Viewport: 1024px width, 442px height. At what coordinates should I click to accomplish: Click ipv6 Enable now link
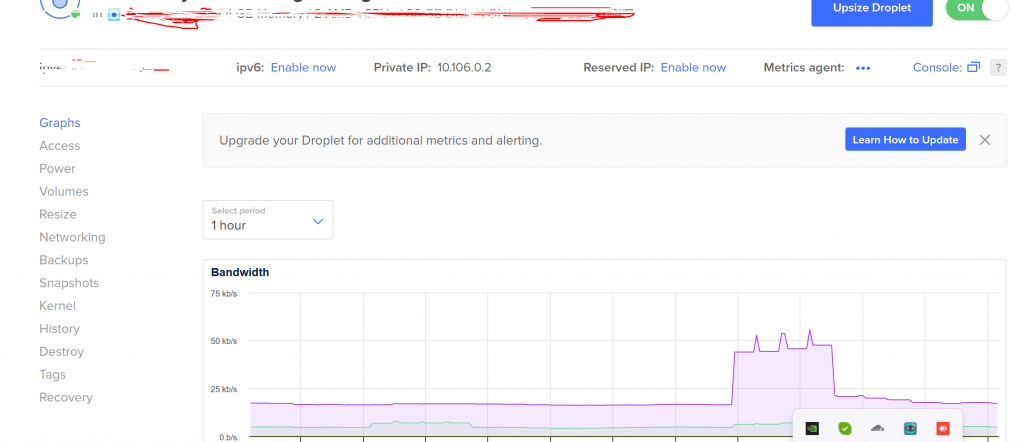[x=303, y=68]
